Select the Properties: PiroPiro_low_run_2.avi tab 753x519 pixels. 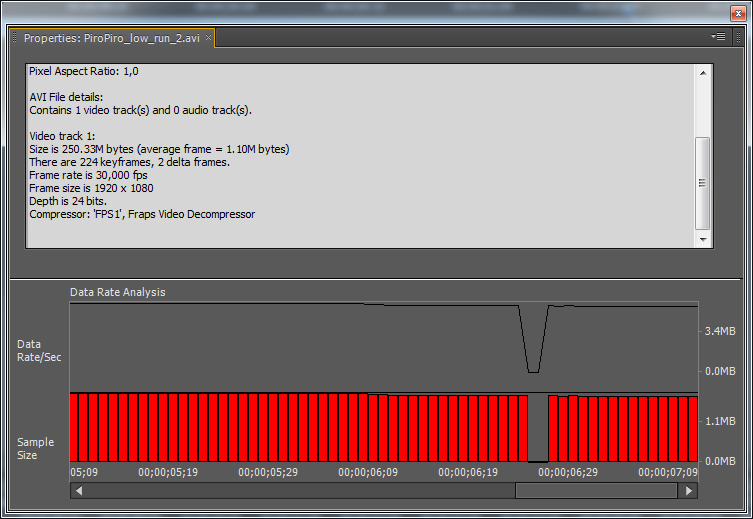coord(111,38)
